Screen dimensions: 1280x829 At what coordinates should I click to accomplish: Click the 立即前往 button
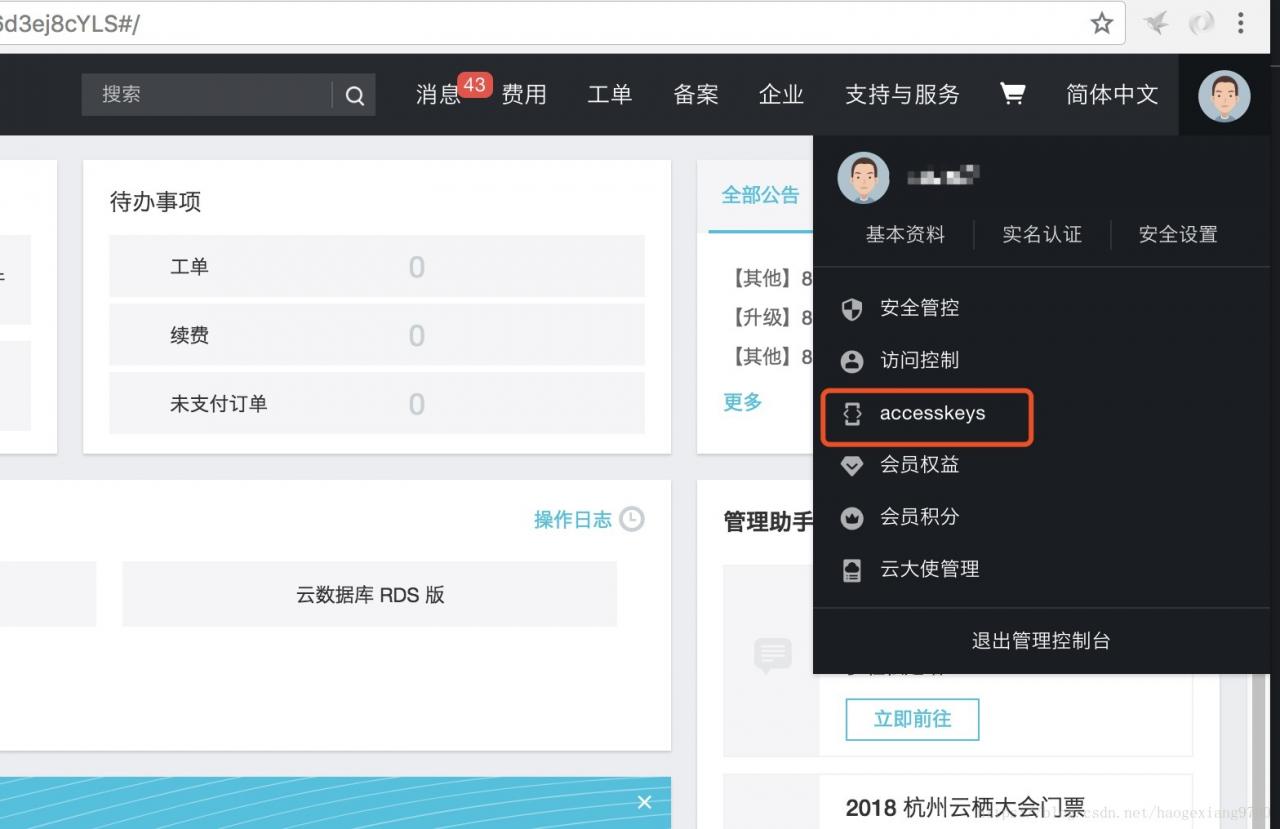pyautogui.click(x=912, y=719)
